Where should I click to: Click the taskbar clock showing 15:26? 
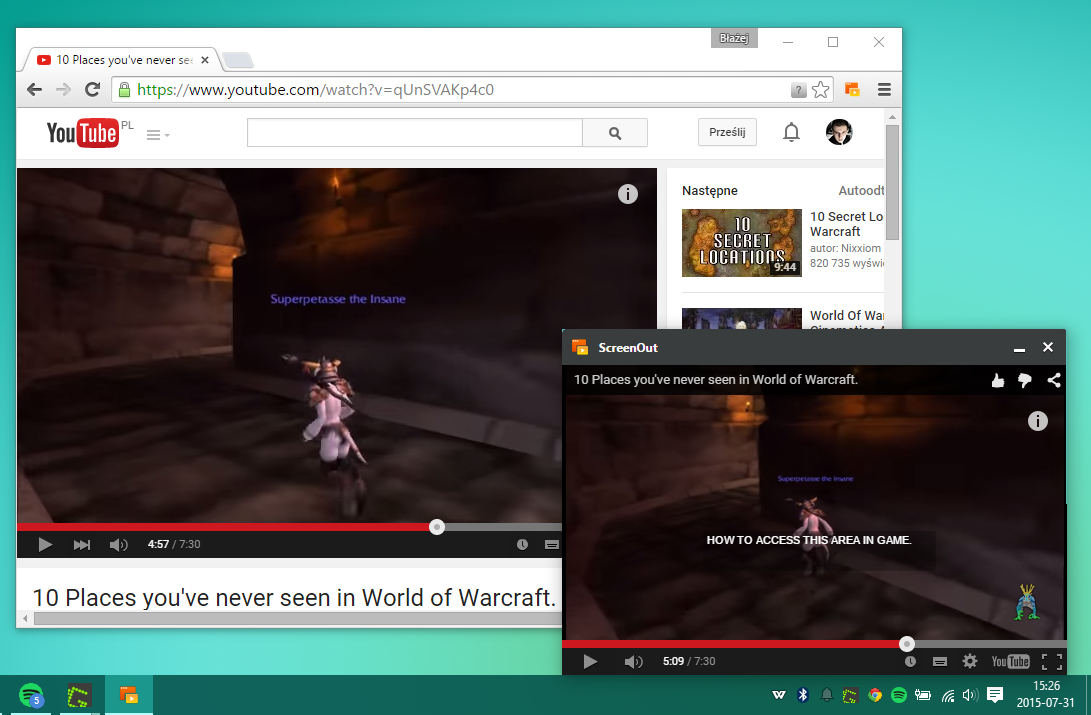coord(1046,694)
